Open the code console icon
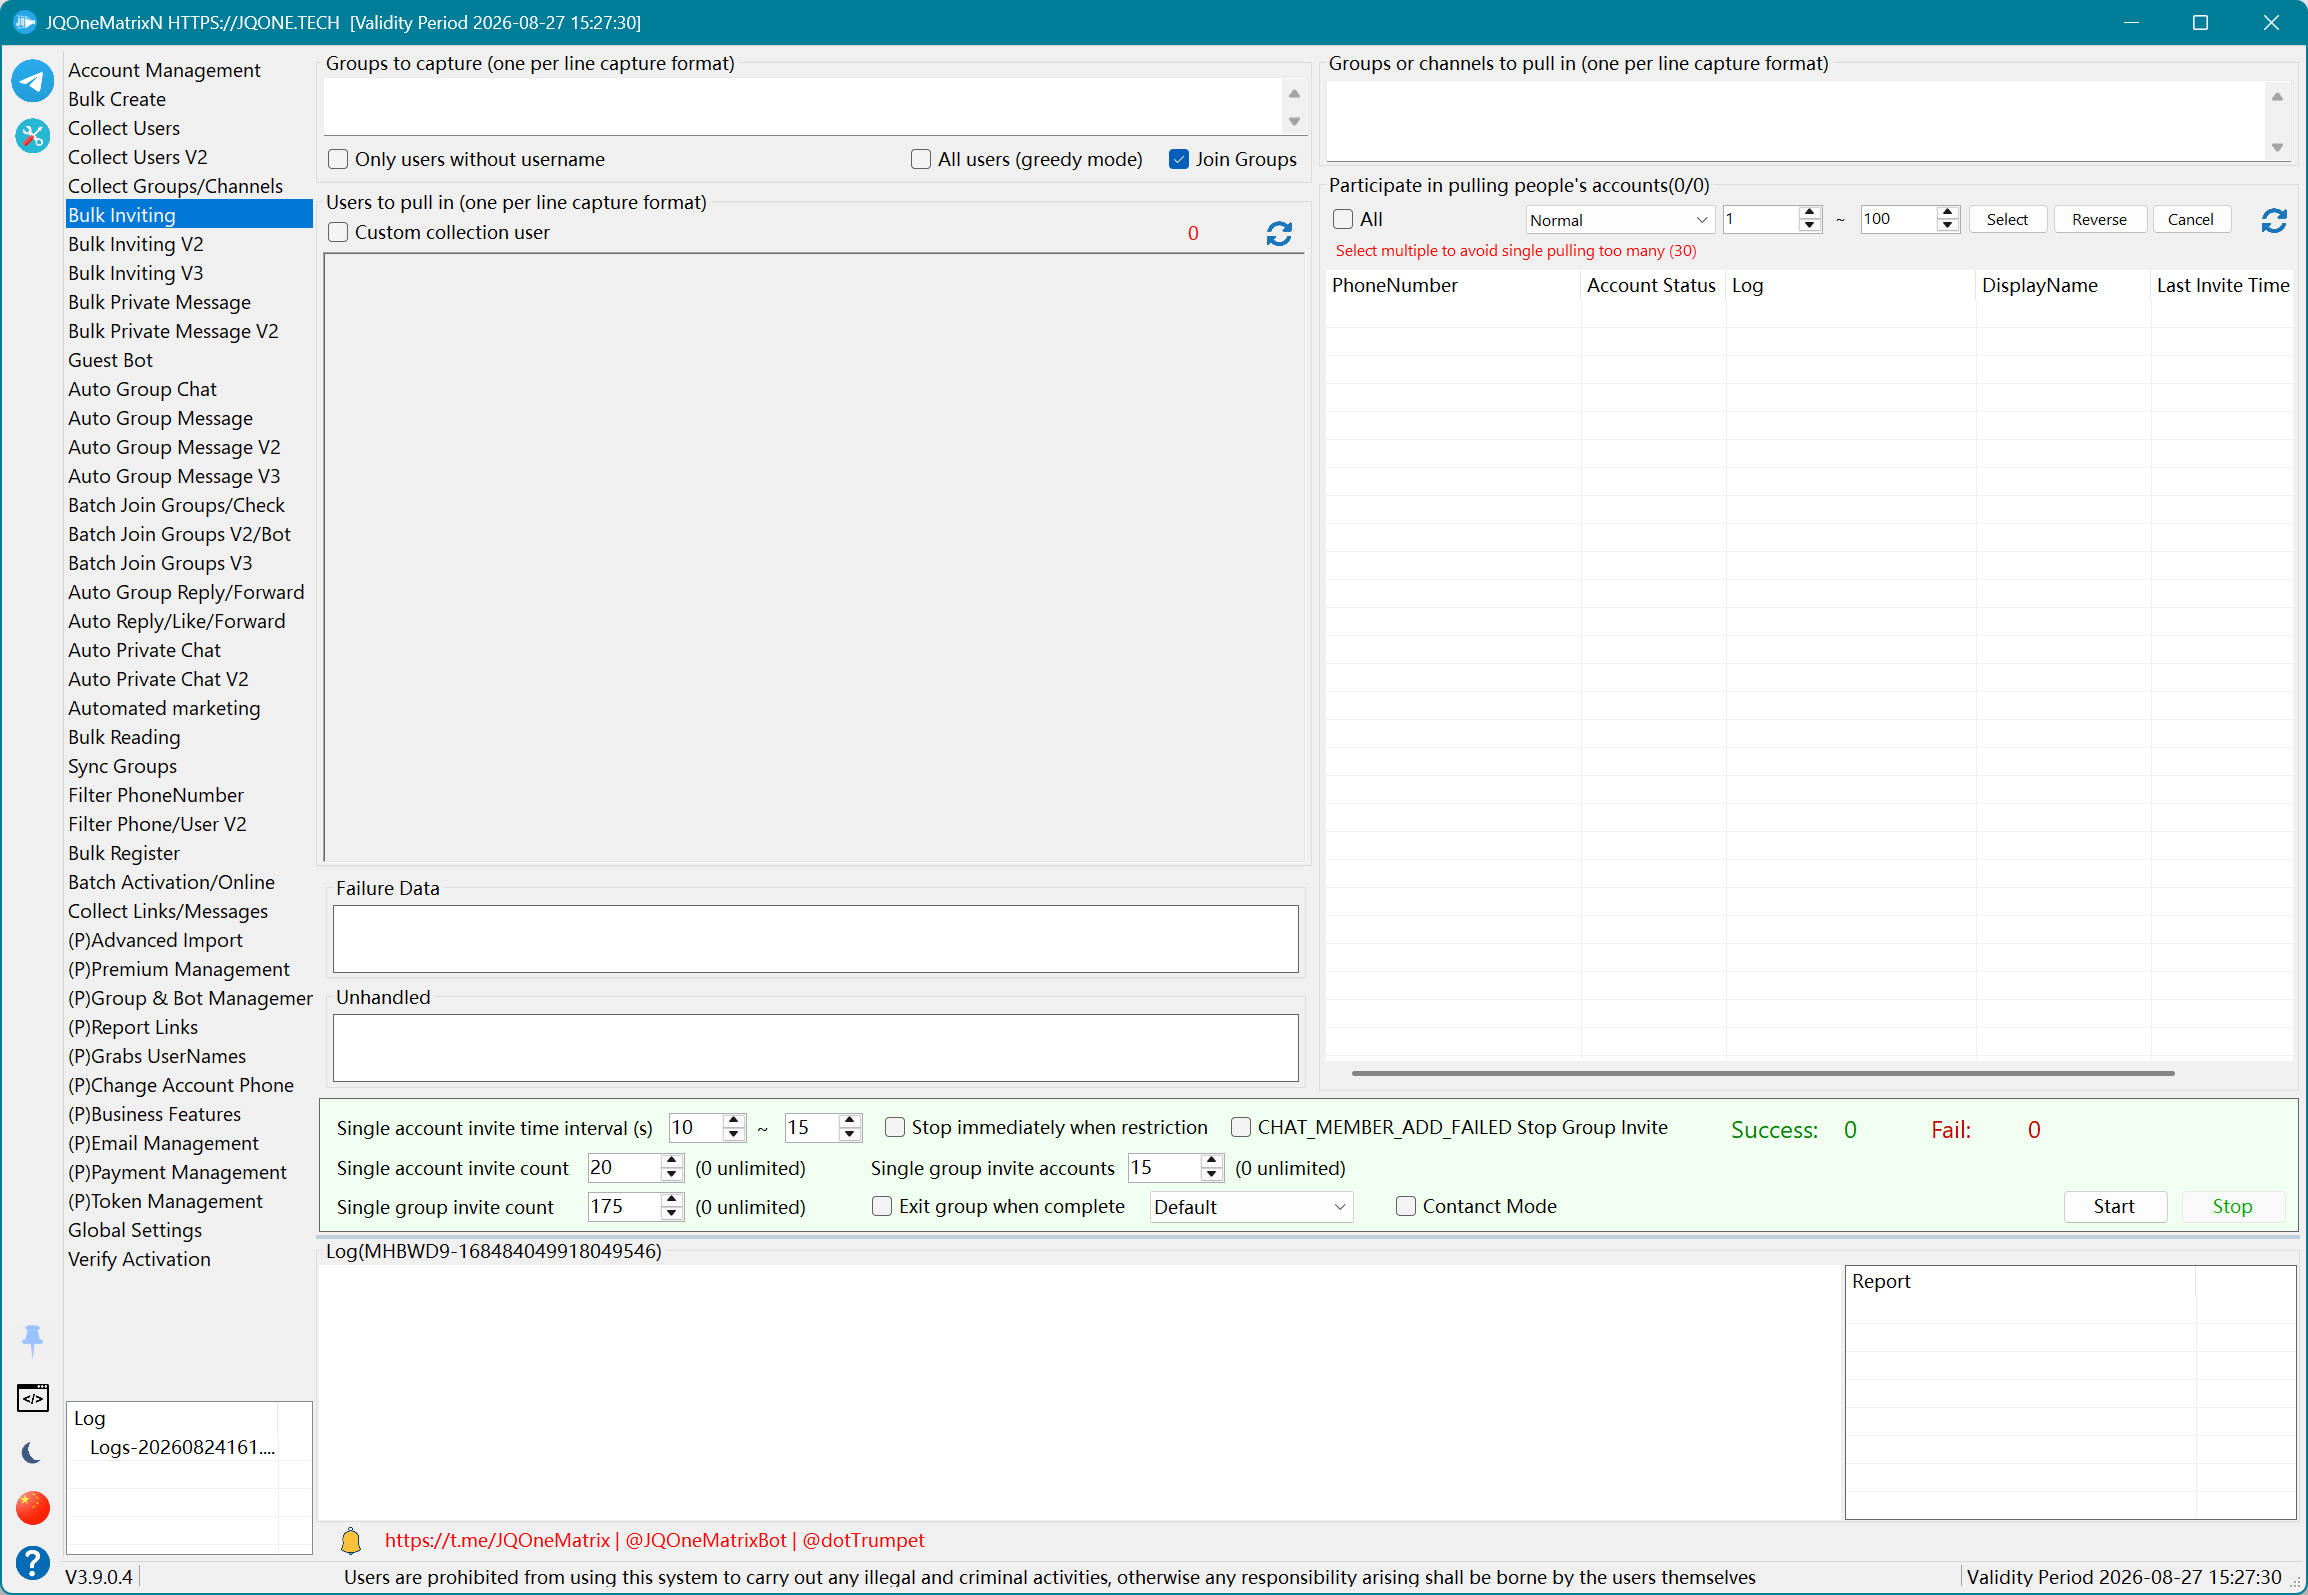 point(32,1398)
